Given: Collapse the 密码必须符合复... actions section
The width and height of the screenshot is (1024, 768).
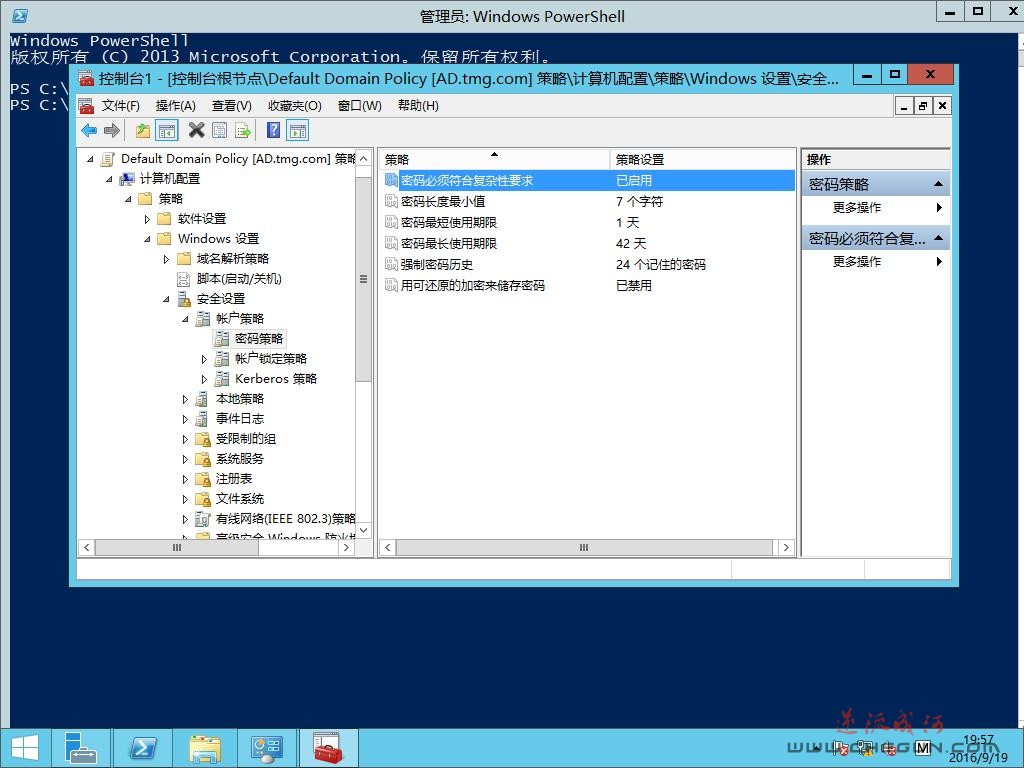Looking at the screenshot, I should tap(938, 238).
